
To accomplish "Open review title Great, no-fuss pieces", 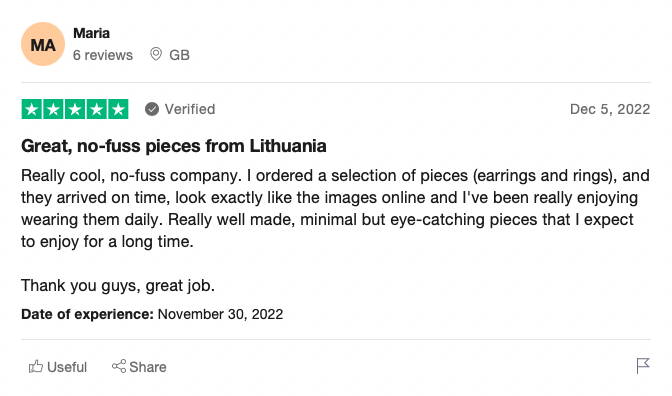I will pos(174,146).
